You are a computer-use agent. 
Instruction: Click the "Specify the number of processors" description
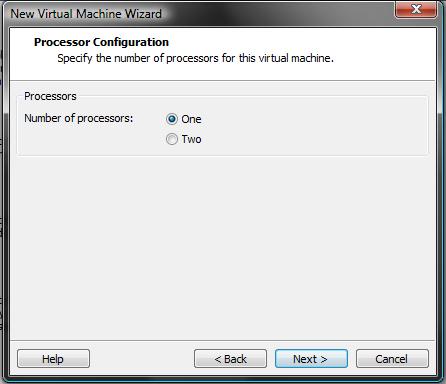pyautogui.click(x=195, y=58)
